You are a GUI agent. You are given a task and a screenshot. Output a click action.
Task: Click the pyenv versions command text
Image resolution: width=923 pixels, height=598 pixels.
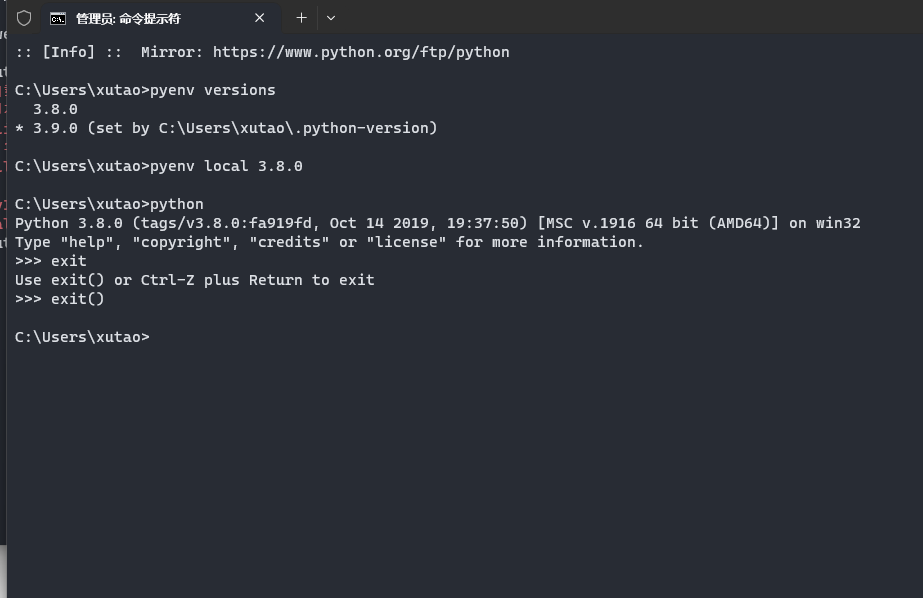click(x=212, y=90)
